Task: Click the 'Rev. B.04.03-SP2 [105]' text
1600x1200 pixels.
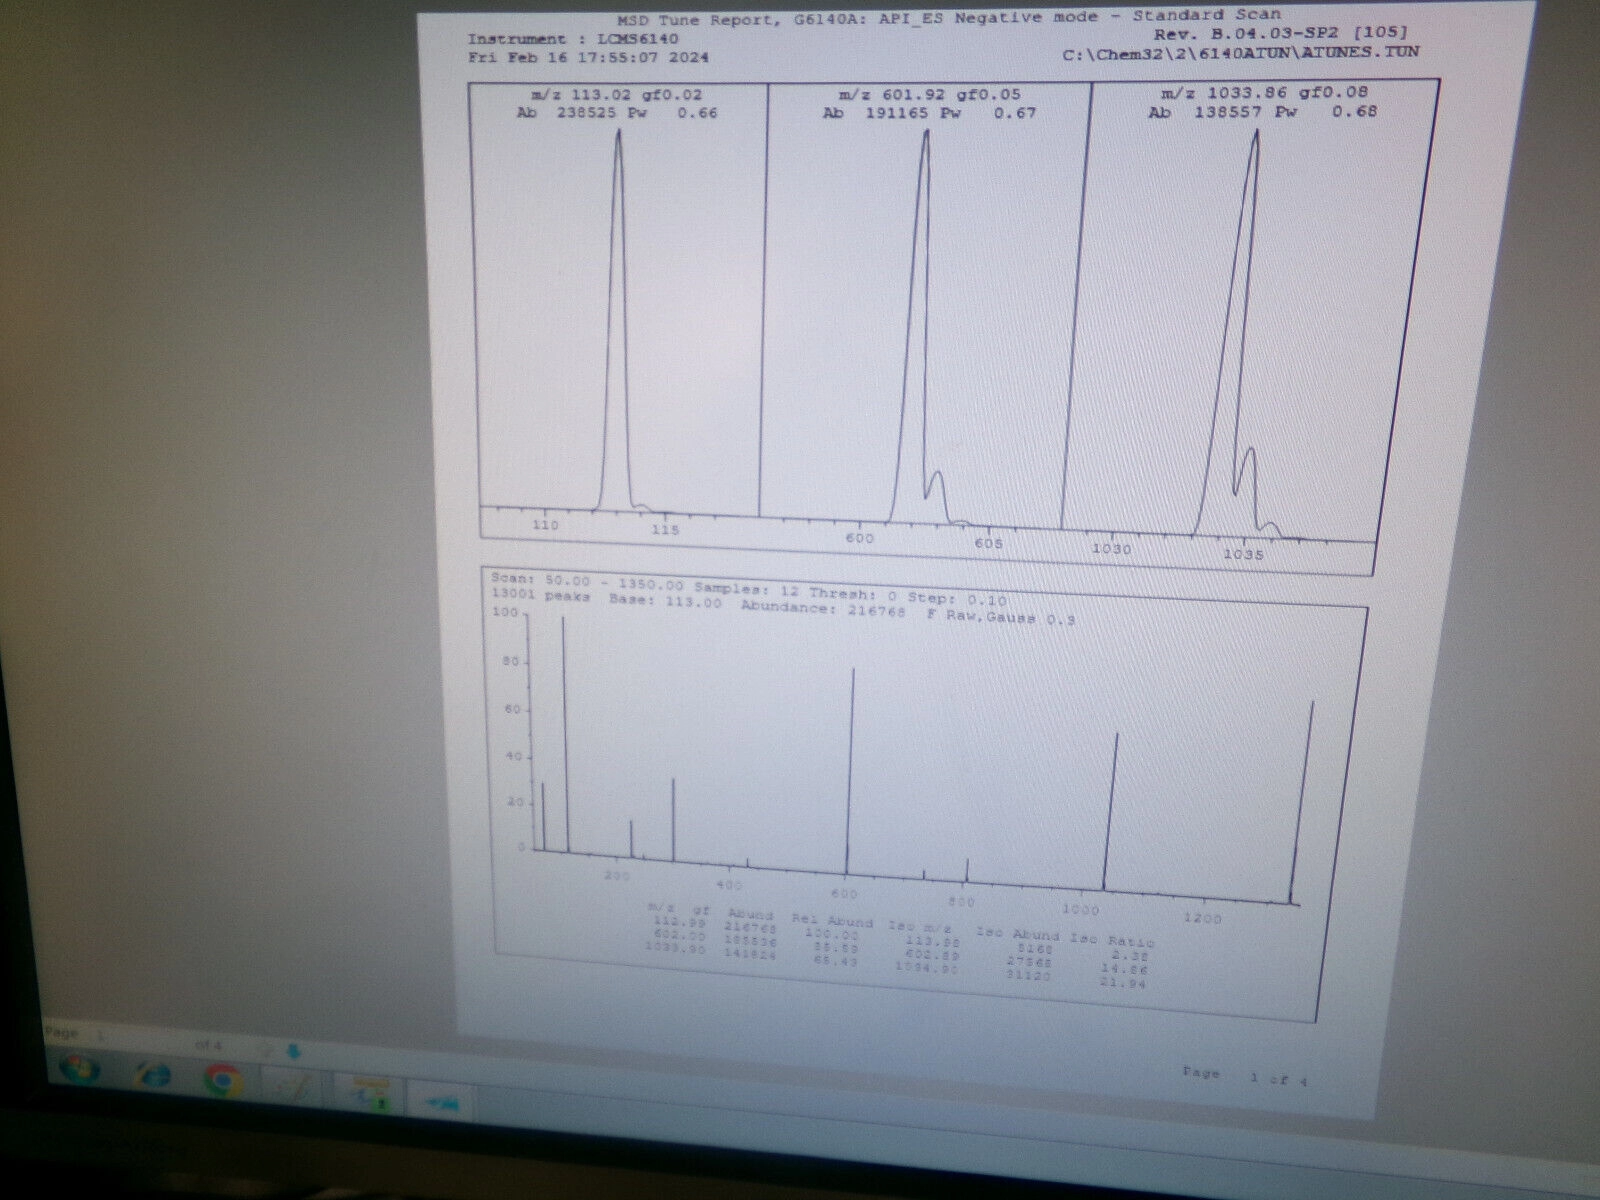Action: pyautogui.click(x=1281, y=33)
